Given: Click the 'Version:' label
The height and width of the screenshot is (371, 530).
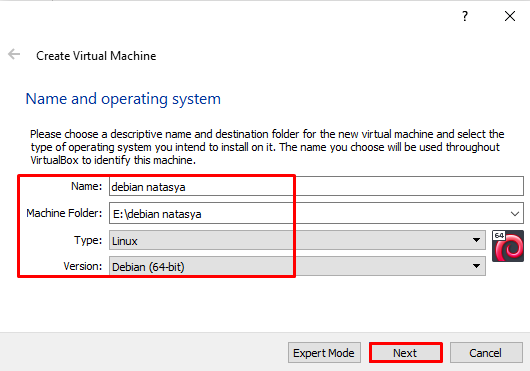Looking at the screenshot, I should pos(83,266).
